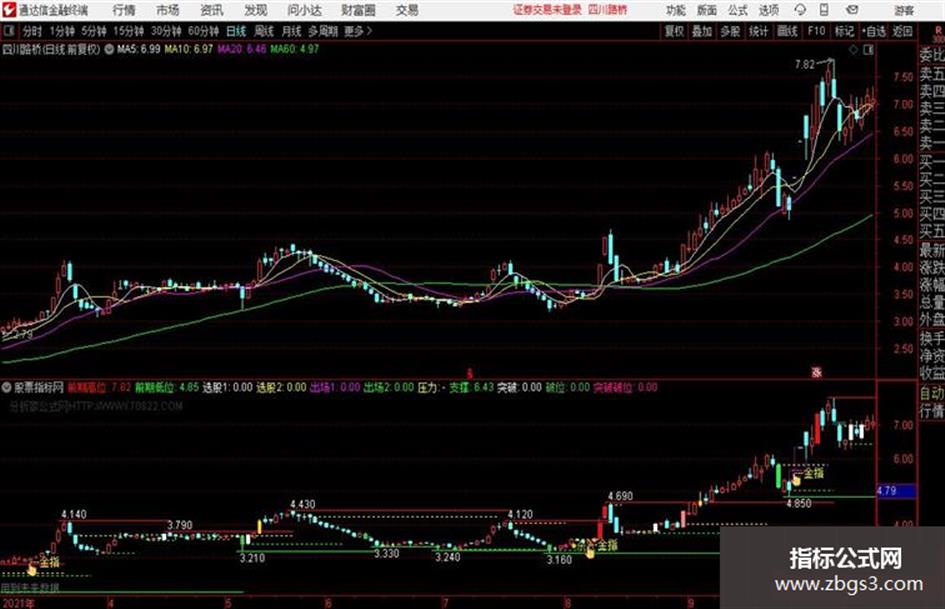Click the 涨 marker under the main chart
Screen dimensions: 945x609
tap(817, 372)
